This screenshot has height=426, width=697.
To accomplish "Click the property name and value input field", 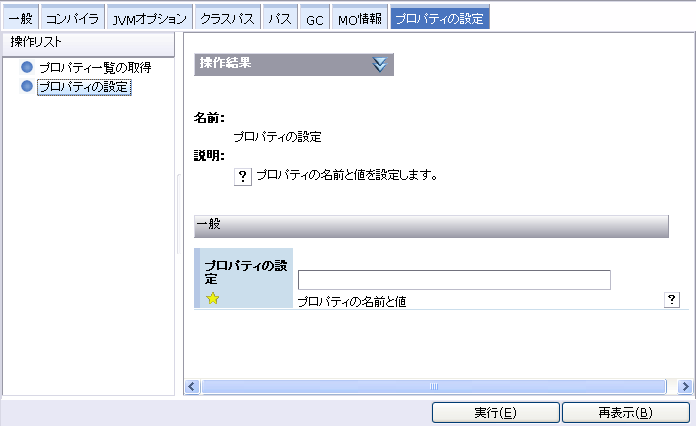I will click(x=454, y=280).
